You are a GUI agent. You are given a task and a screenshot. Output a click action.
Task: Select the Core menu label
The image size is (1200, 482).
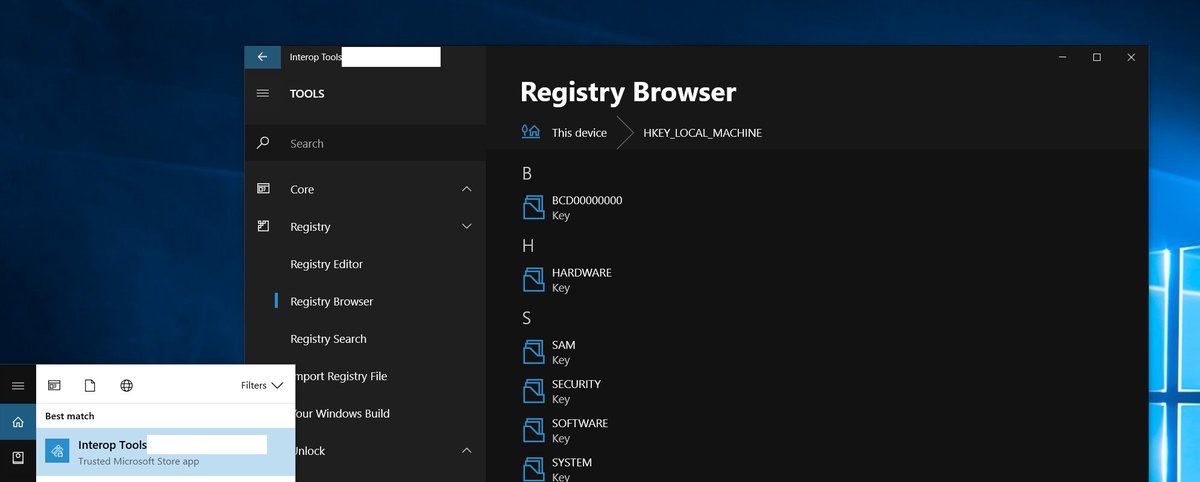coord(302,189)
